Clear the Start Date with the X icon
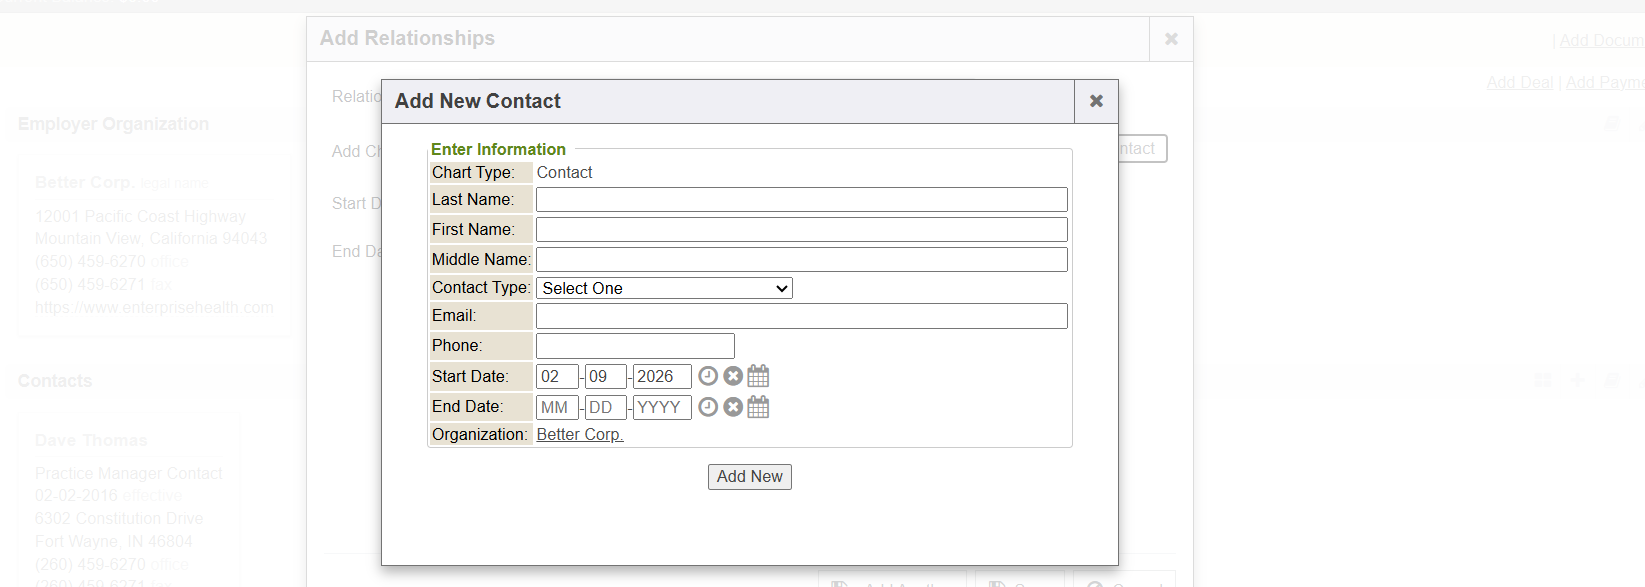 click(x=733, y=376)
